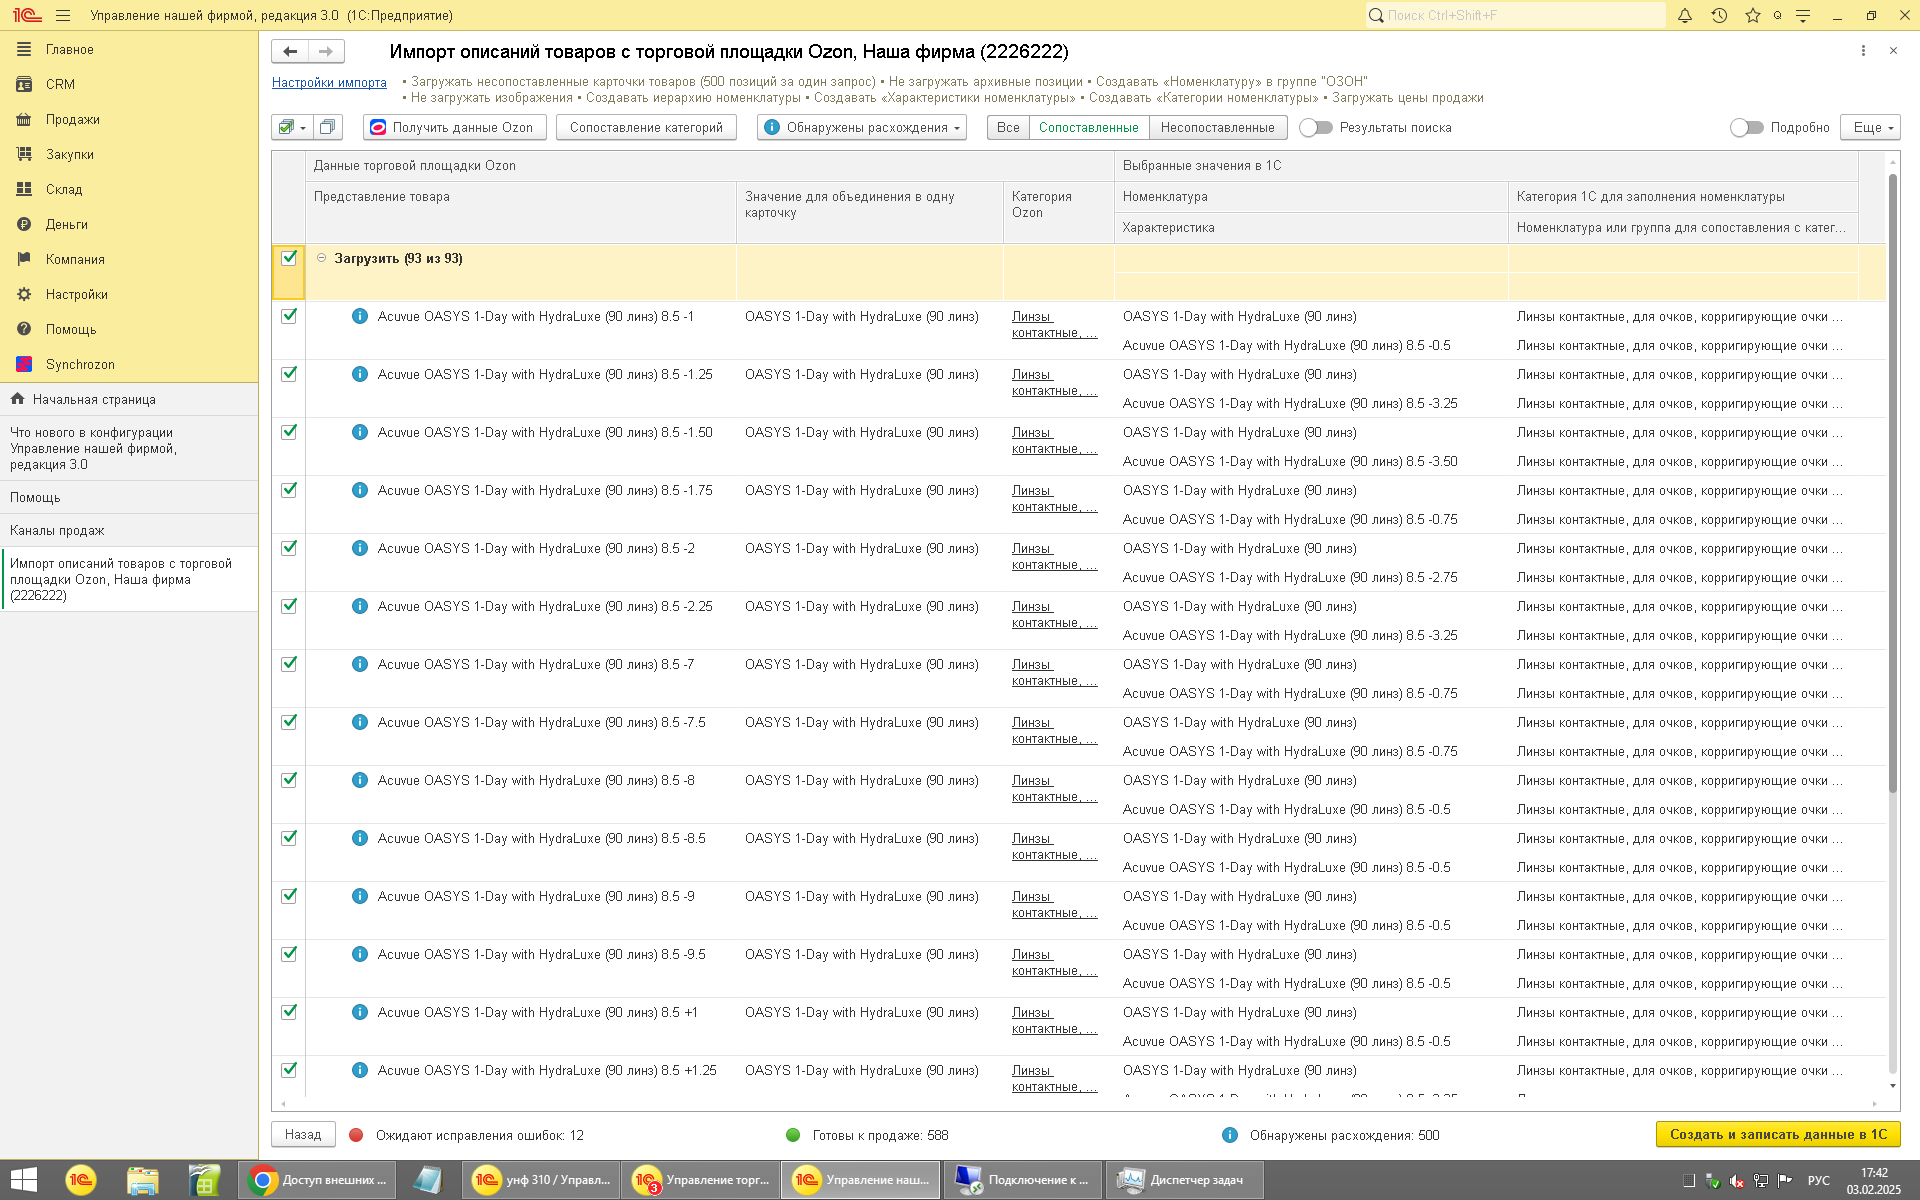1920x1200 pixels.
Task: Open Обнаружены расхождения dropdown
Action: (x=862, y=127)
